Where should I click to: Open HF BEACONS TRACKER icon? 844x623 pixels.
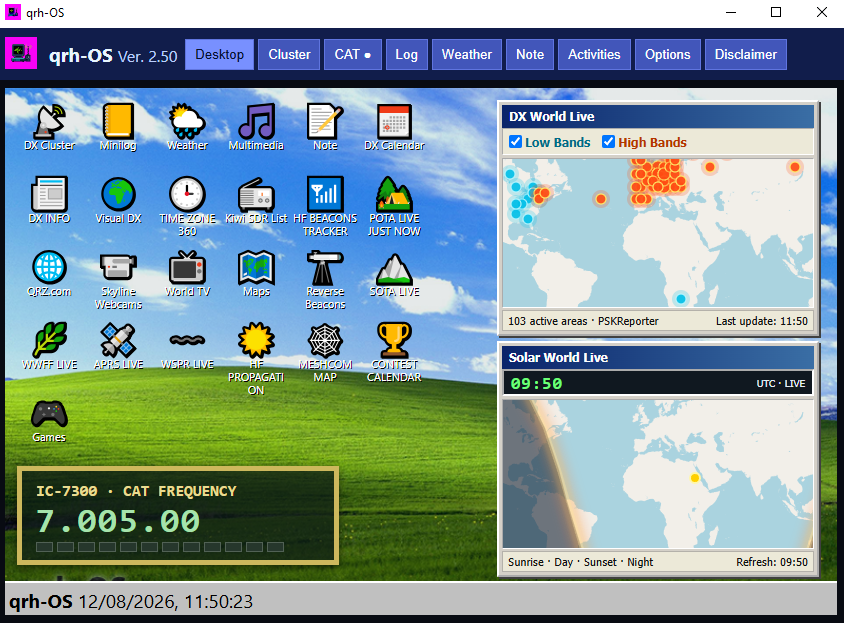[x=325, y=207]
